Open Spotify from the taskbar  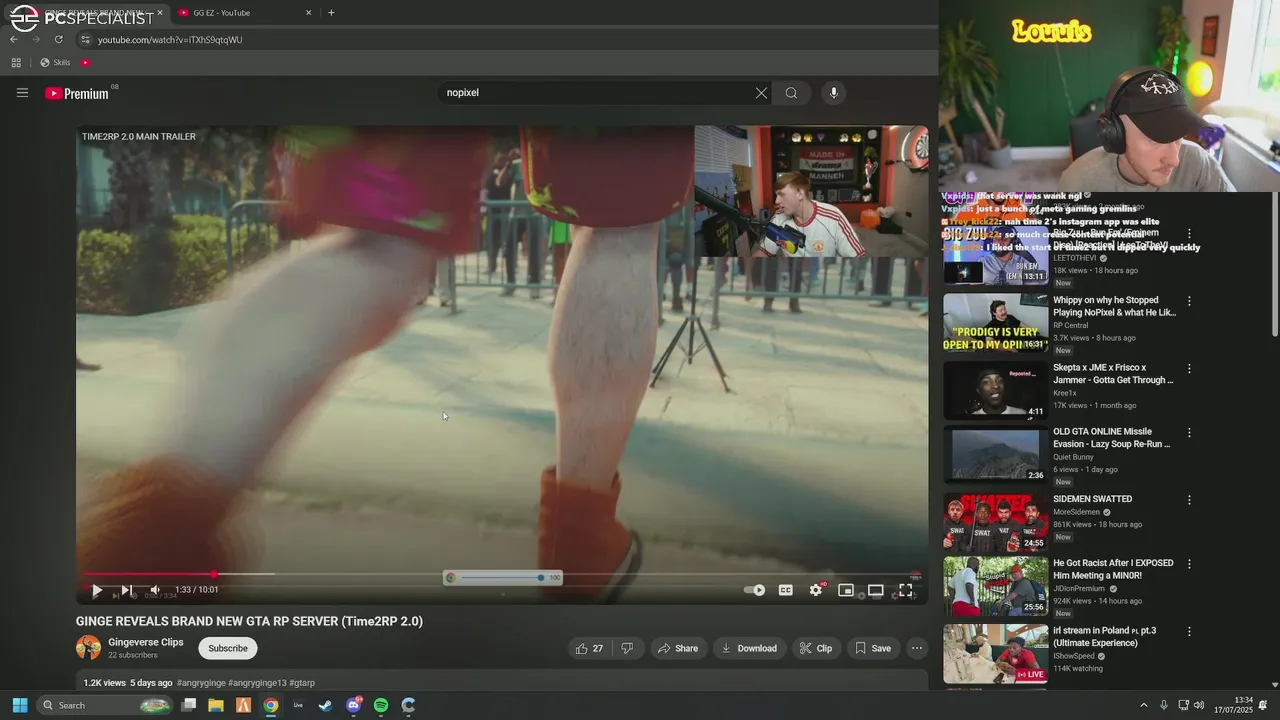point(381,705)
